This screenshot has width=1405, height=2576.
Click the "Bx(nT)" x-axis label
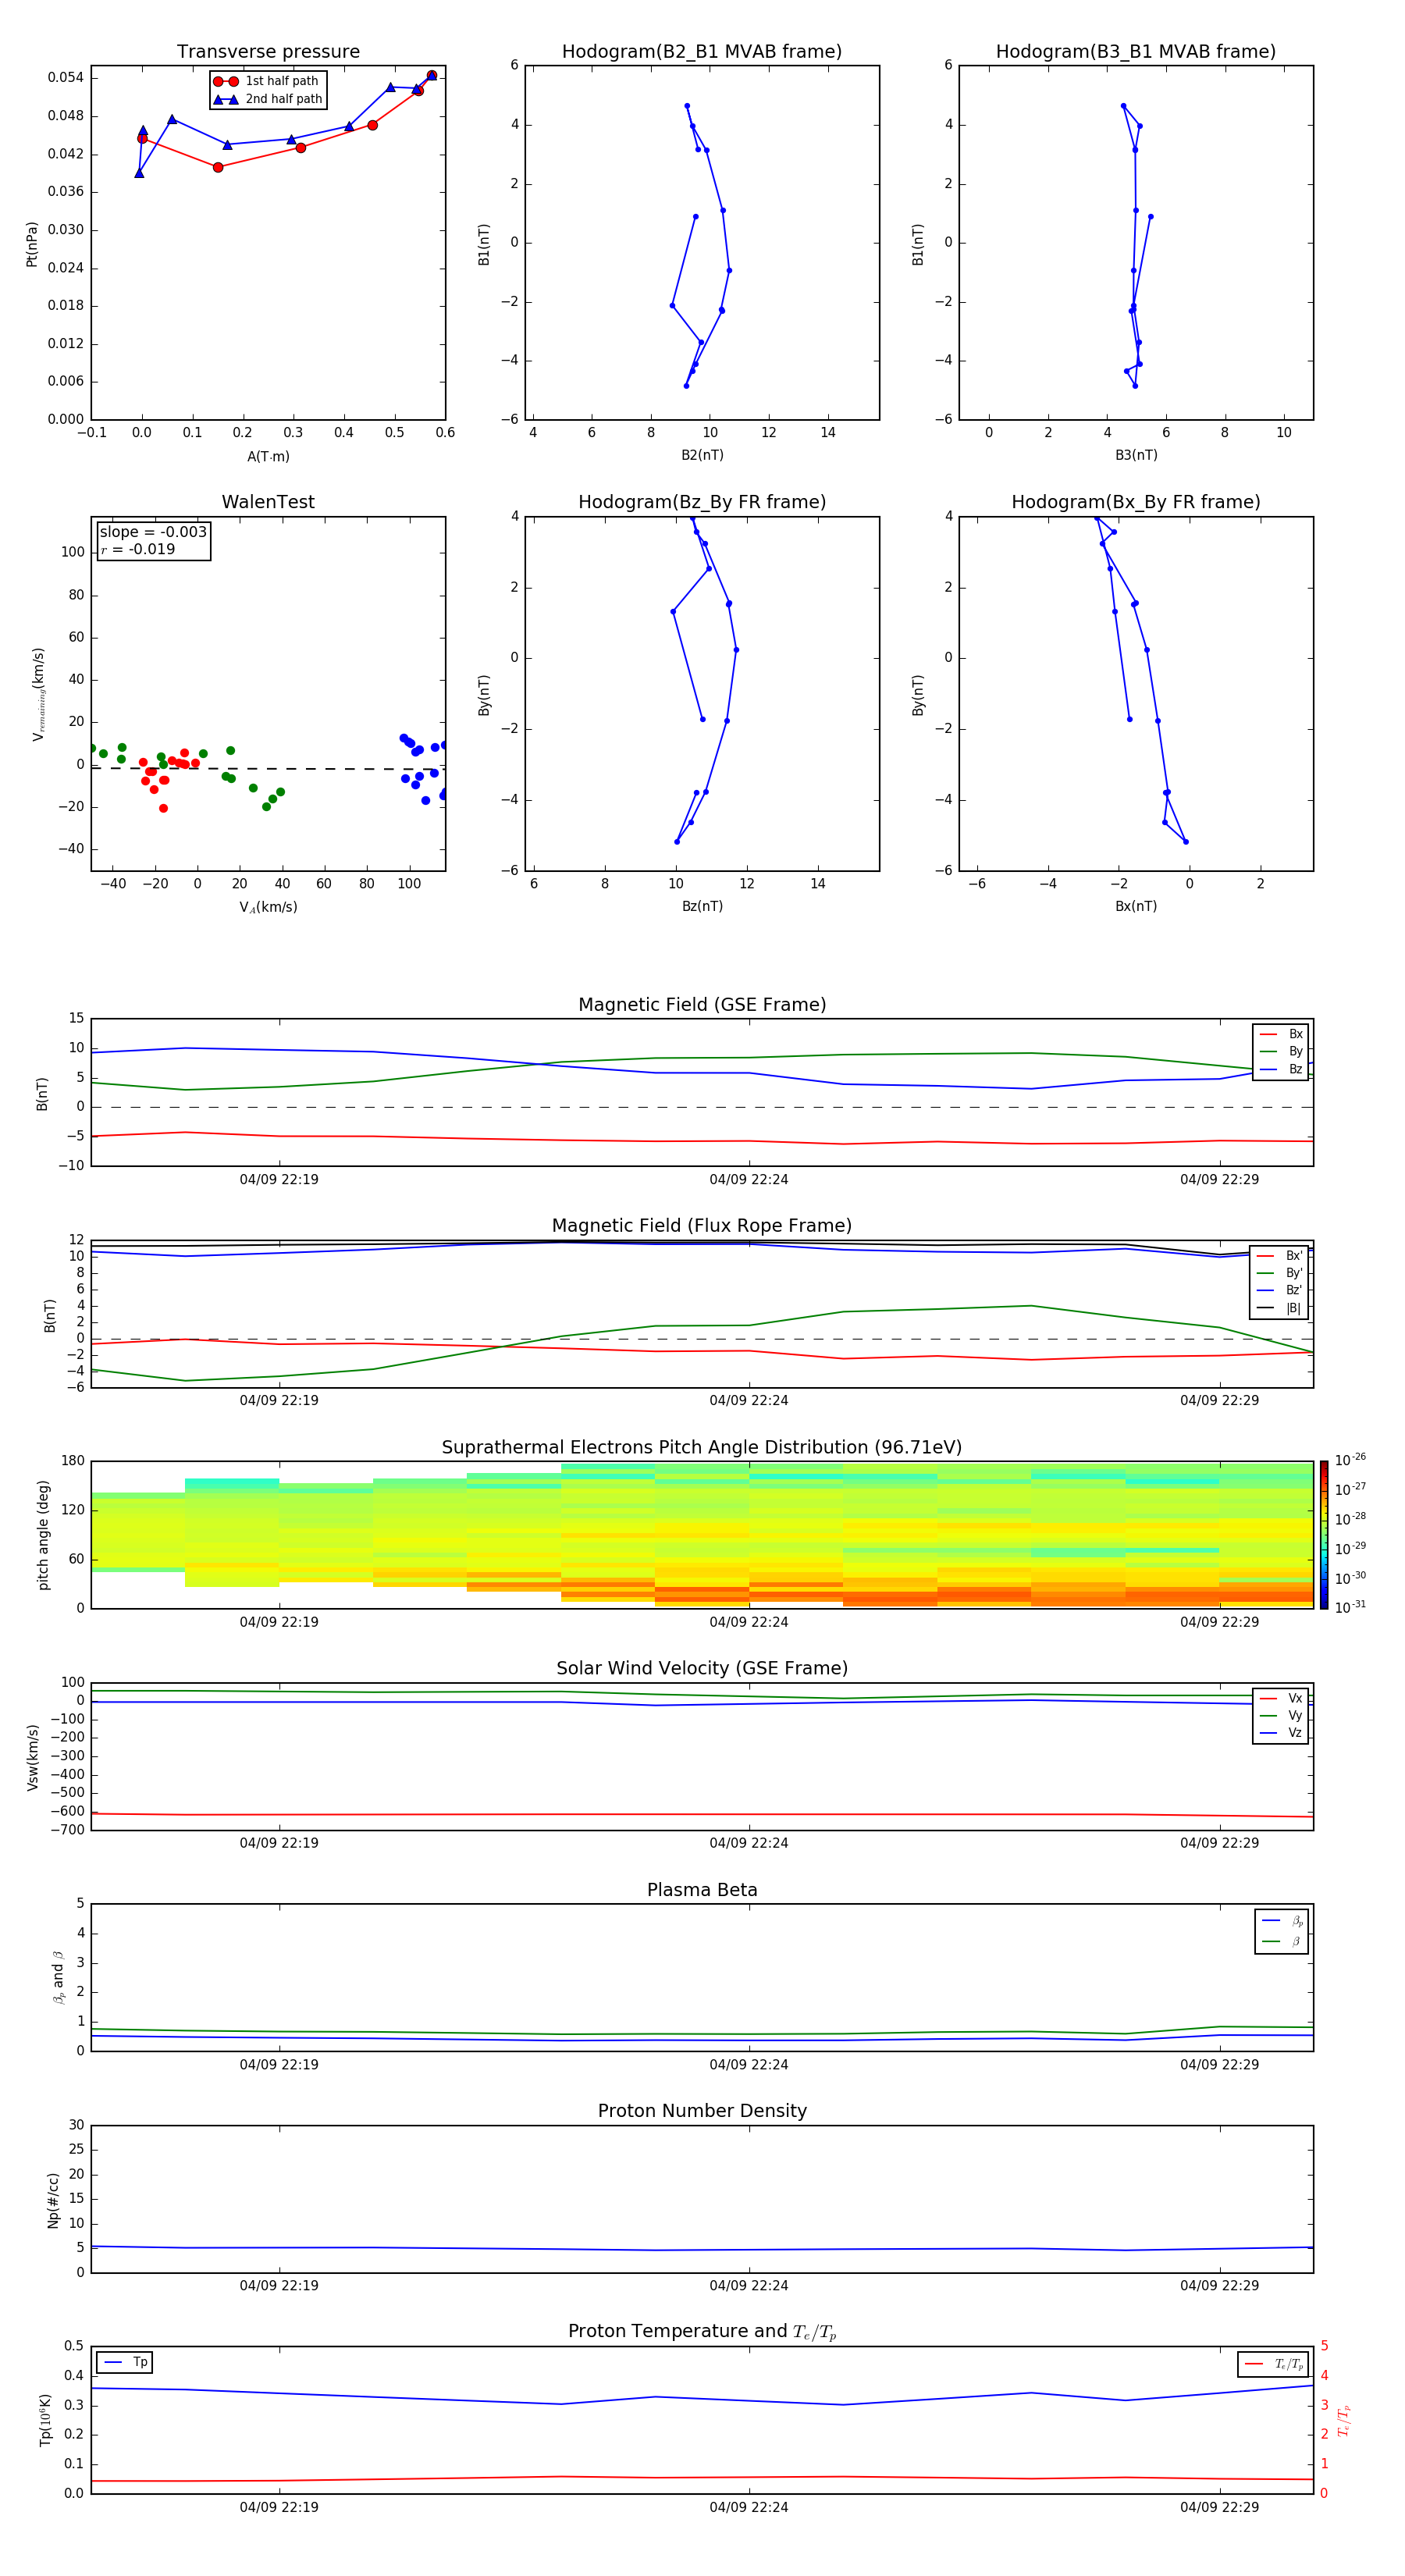(x=1136, y=906)
